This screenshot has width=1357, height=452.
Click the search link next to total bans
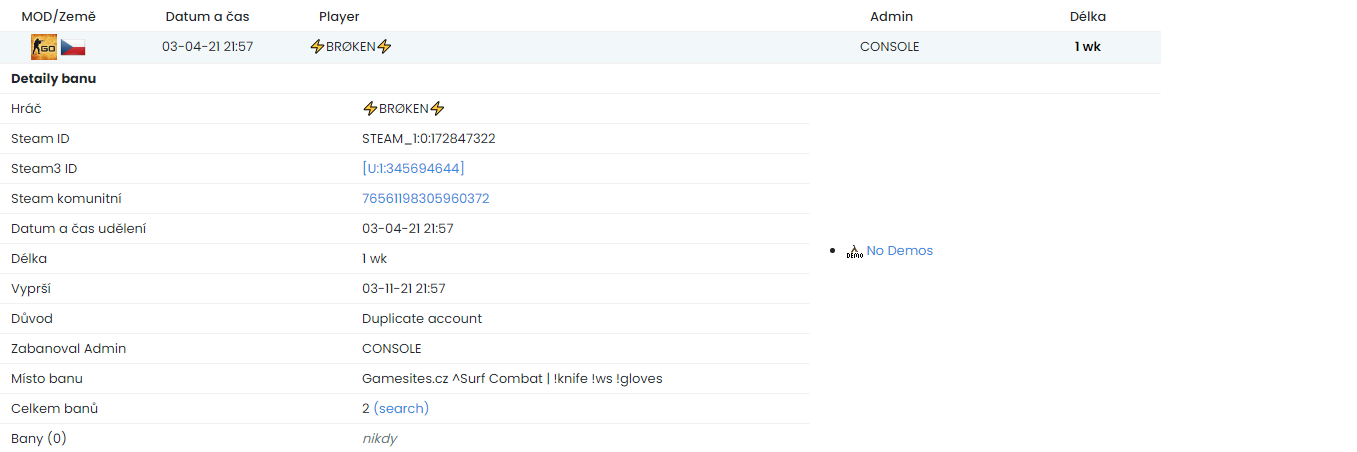401,409
